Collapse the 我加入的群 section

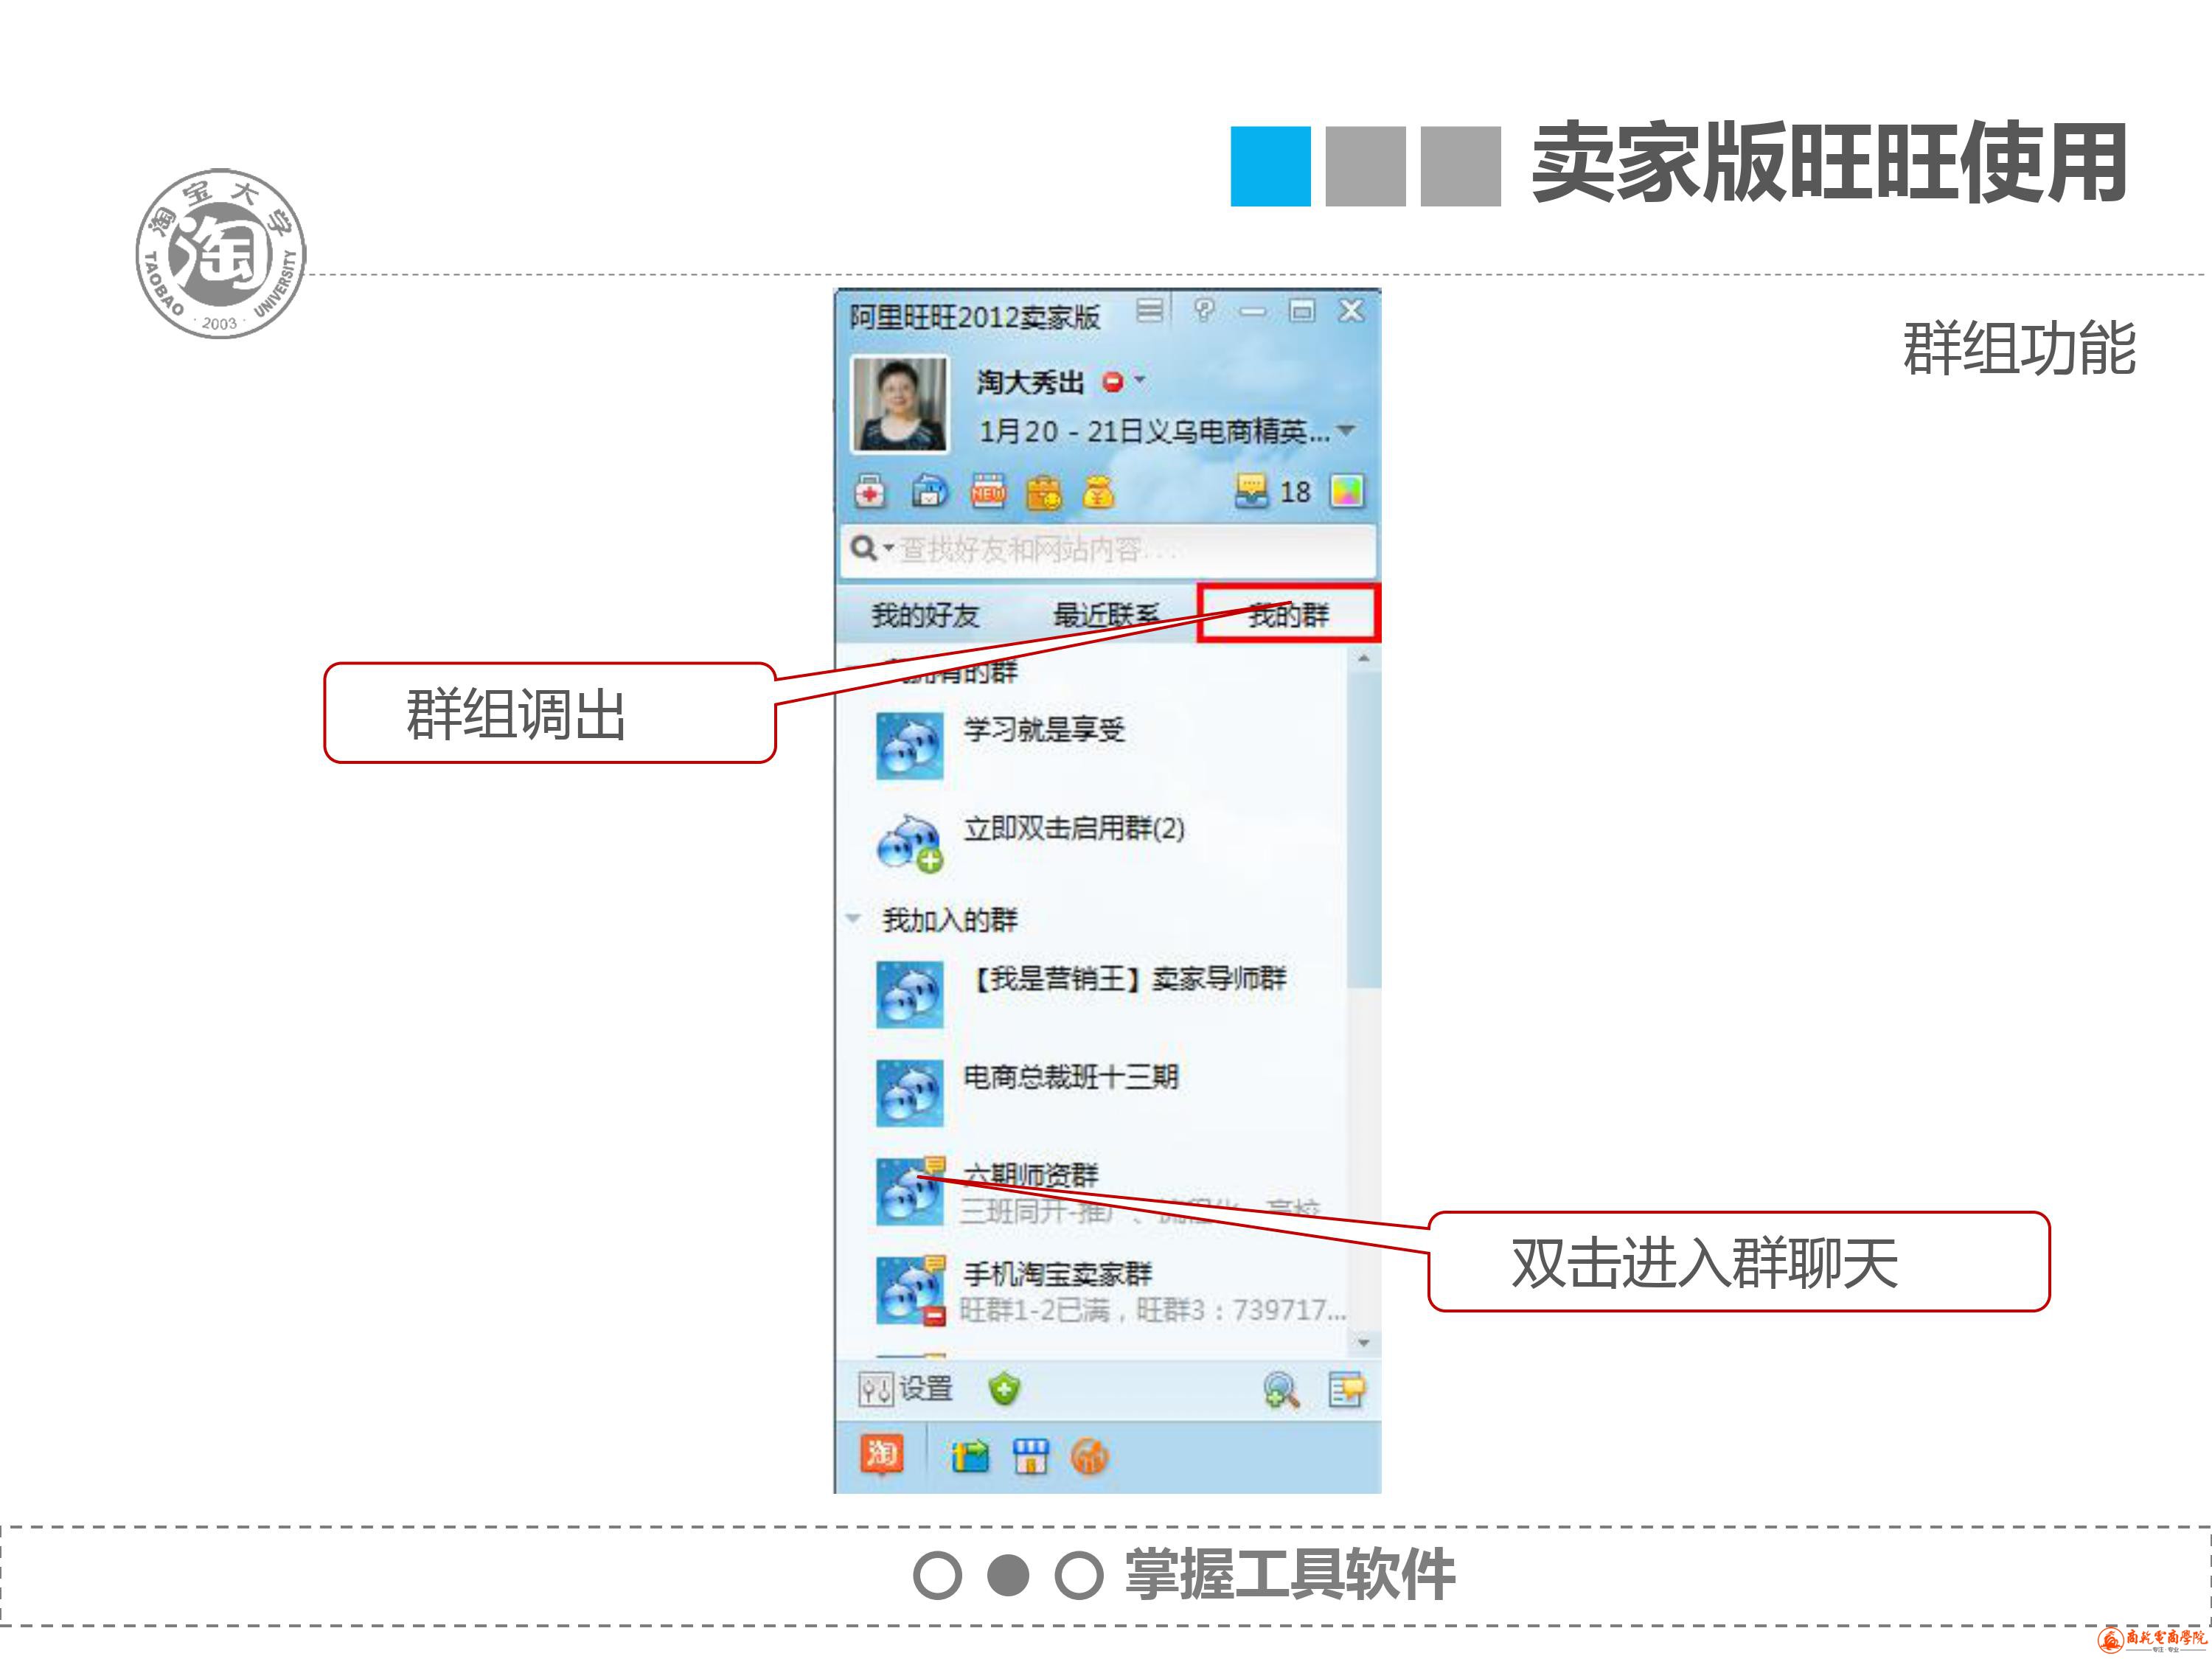coord(854,918)
